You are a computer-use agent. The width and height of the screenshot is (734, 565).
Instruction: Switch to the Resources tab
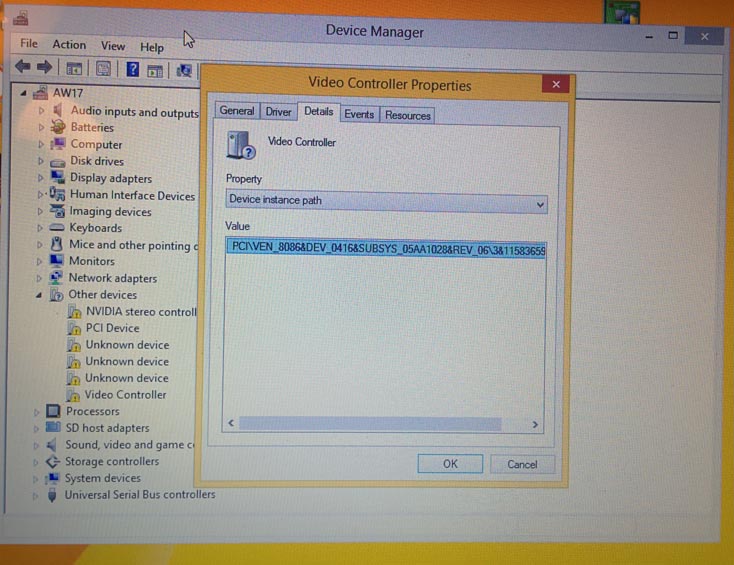pyautogui.click(x=408, y=115)
